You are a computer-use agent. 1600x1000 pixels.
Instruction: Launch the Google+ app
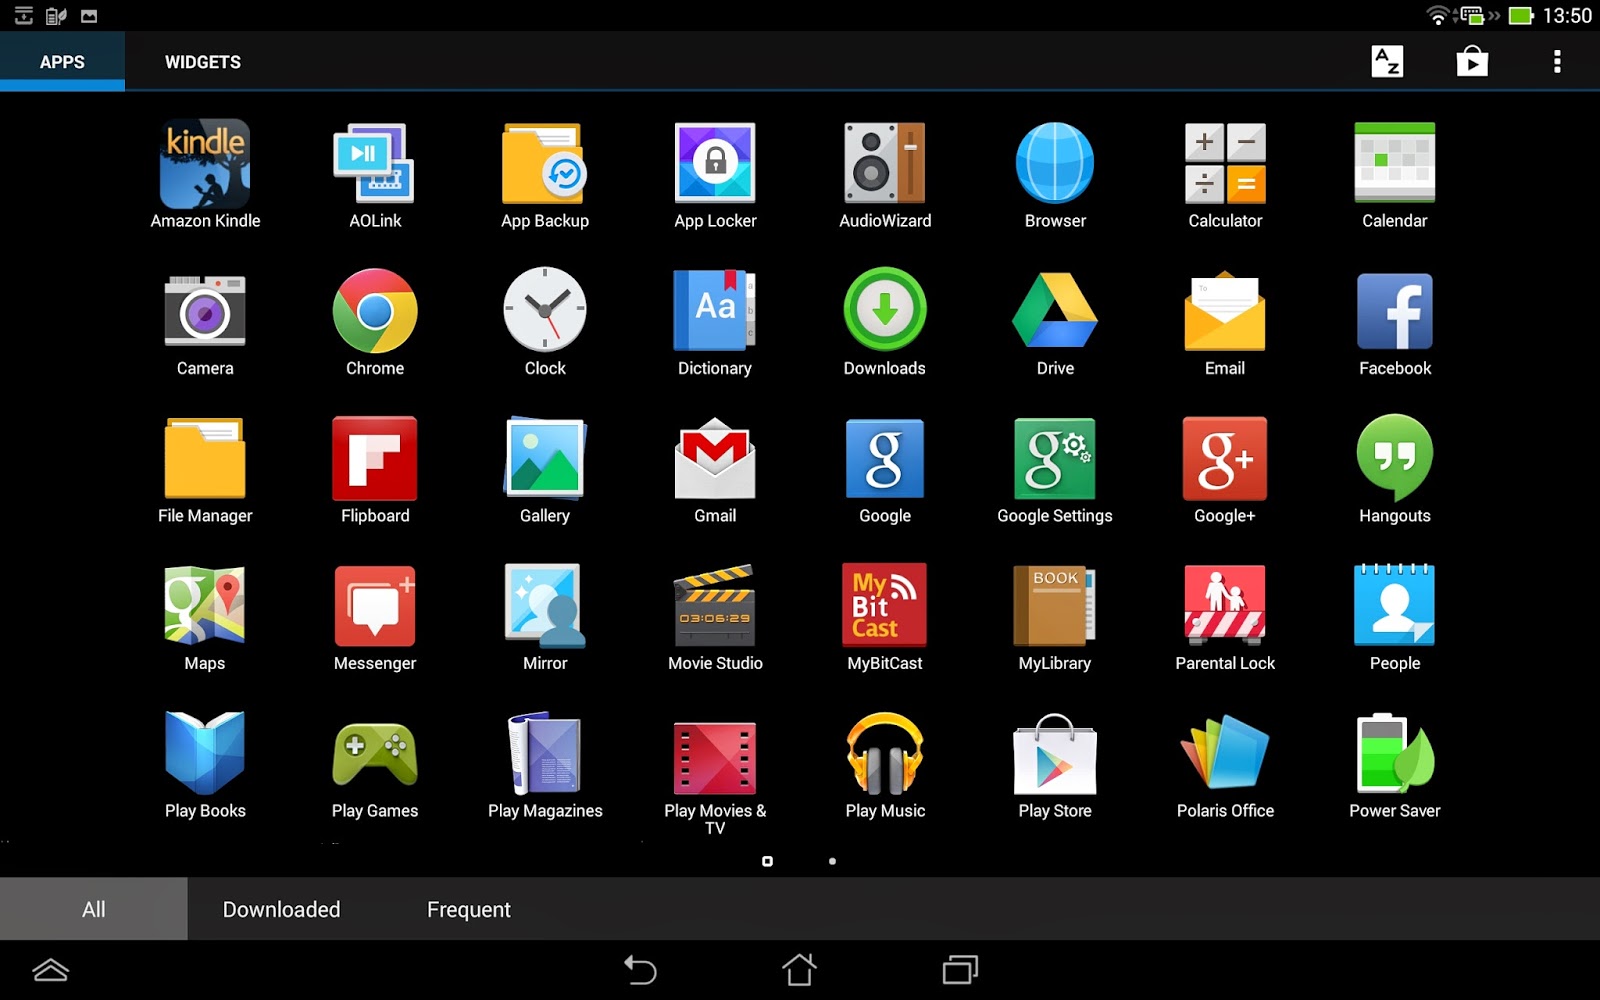[x=1225, y=470]
